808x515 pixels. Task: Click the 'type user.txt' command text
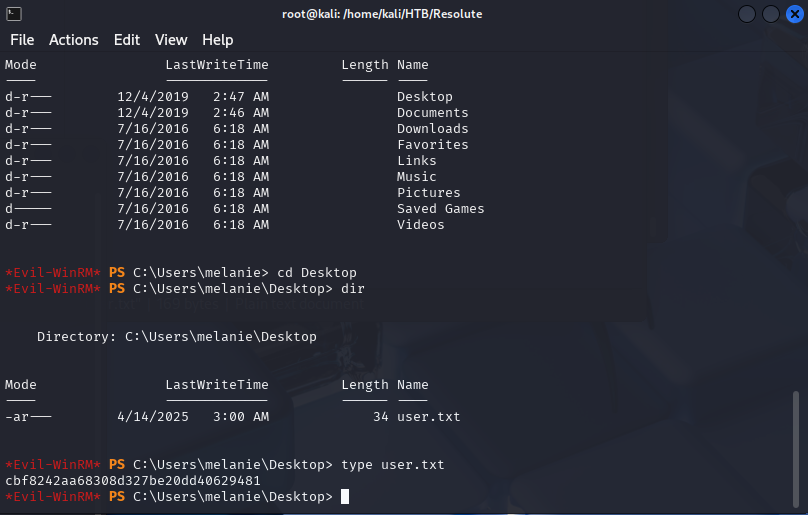(392, 465)
